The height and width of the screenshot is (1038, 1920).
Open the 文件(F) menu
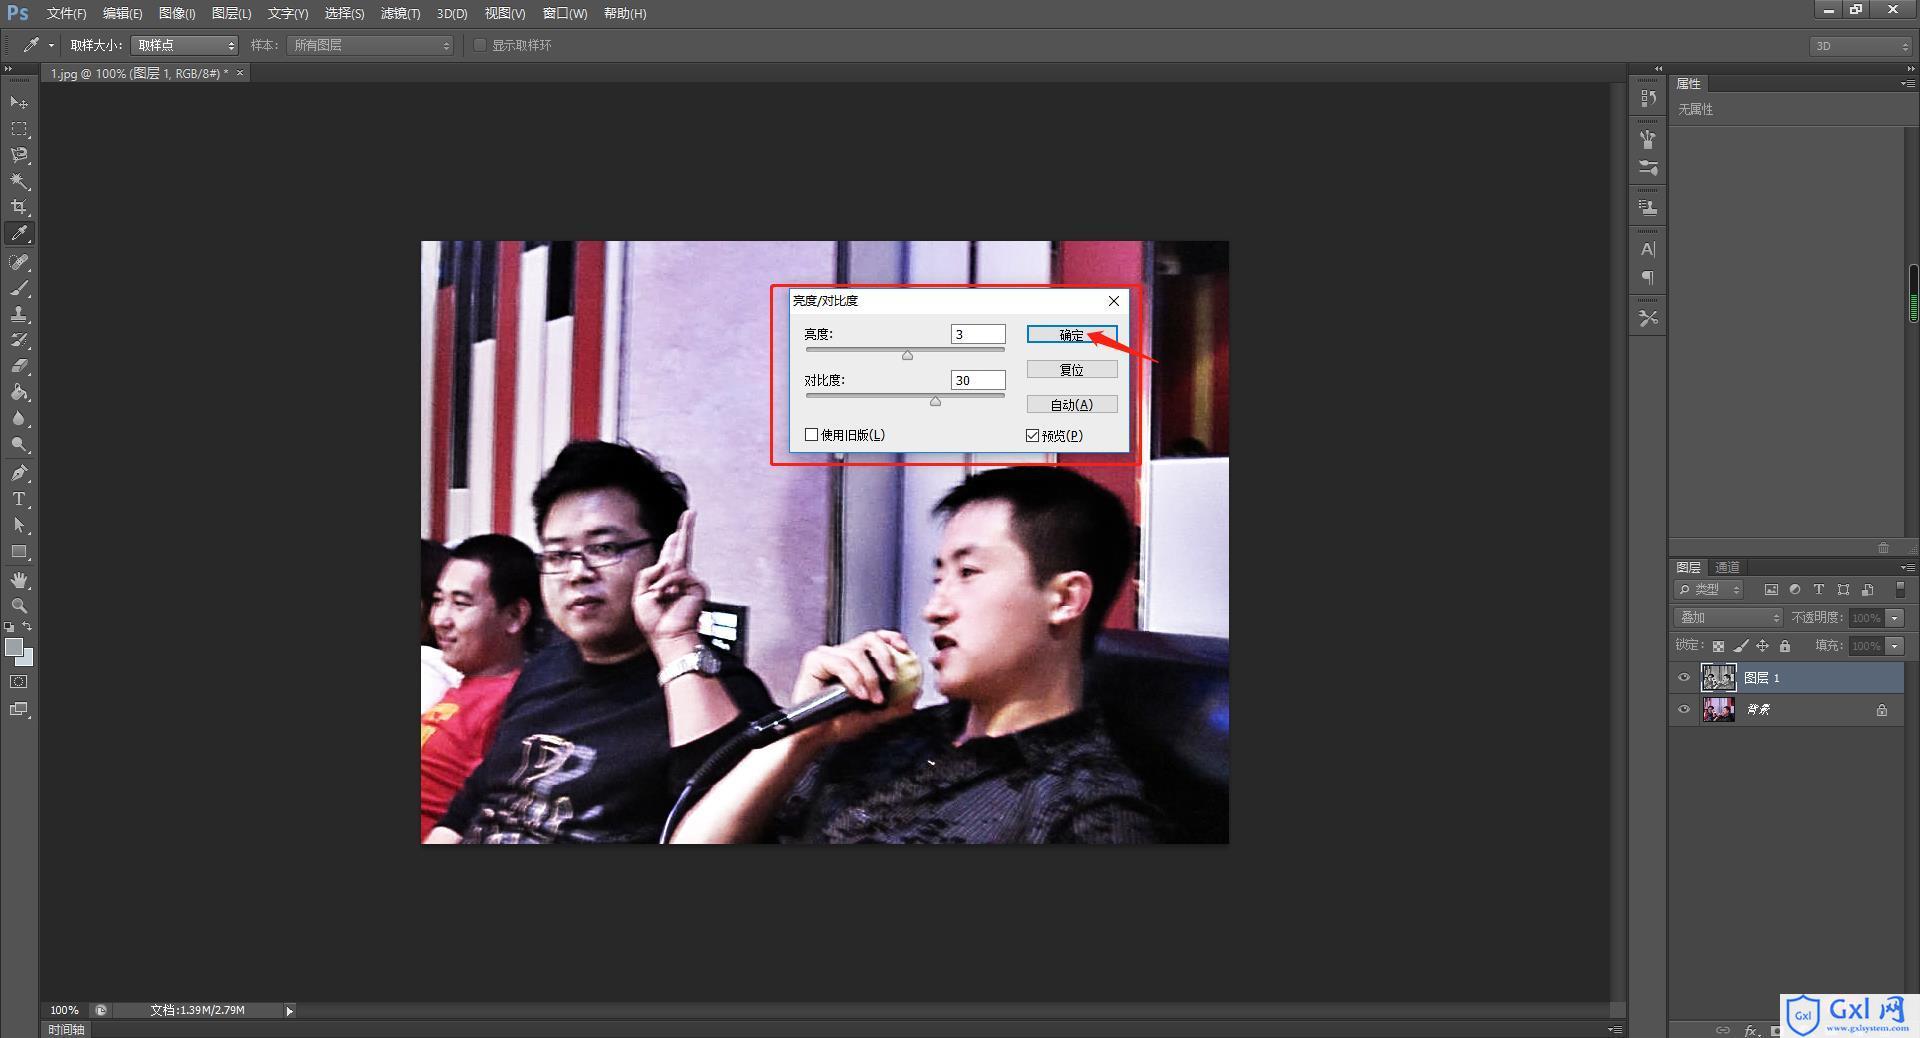(x=66, y=13)
